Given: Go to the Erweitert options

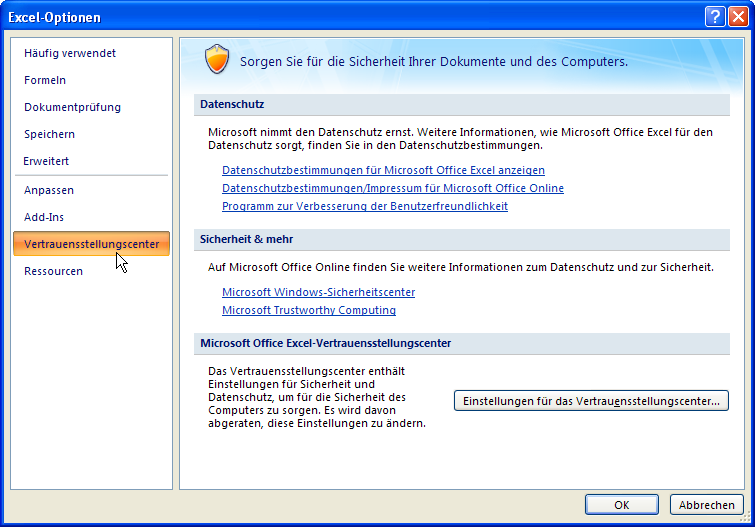Looking at the screenshot, I should [46, 161].
